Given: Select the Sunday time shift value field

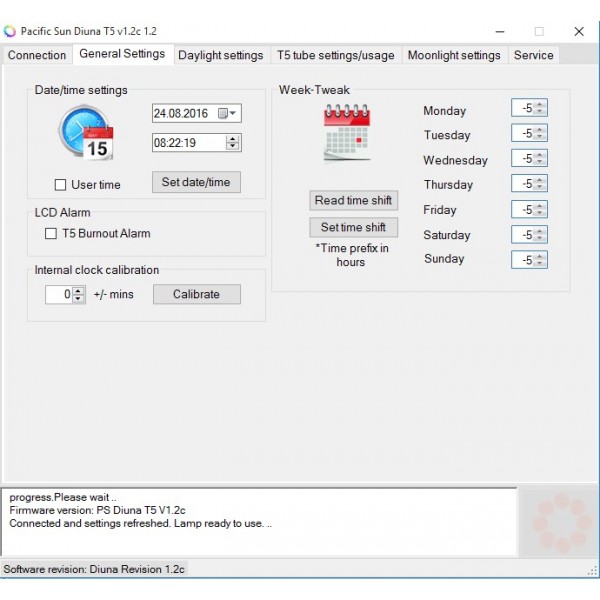Looking at the screenshot, I should coord(523,260).
